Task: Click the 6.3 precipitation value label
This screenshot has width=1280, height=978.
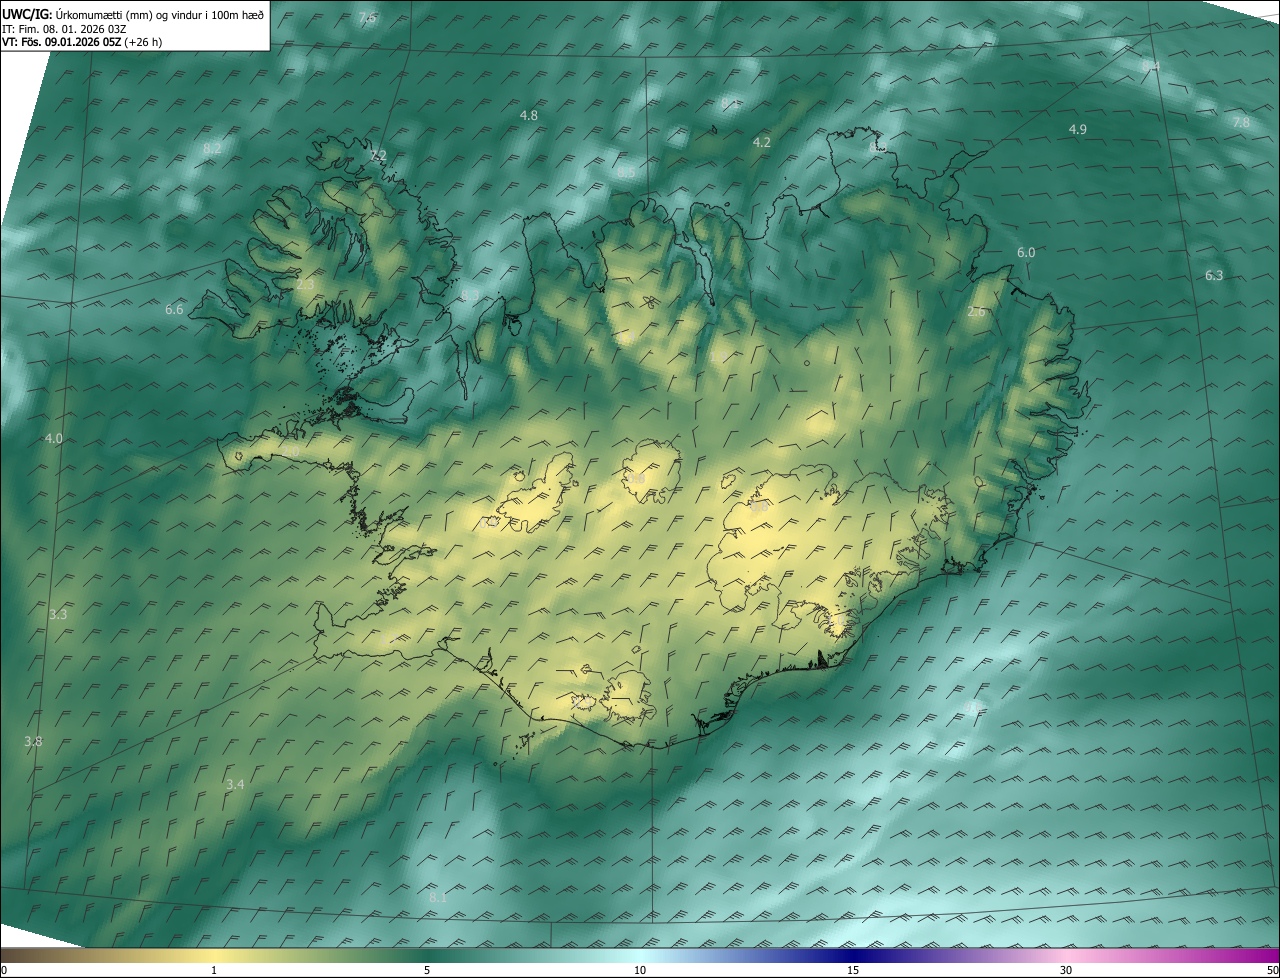Action: pos(1214,276)
